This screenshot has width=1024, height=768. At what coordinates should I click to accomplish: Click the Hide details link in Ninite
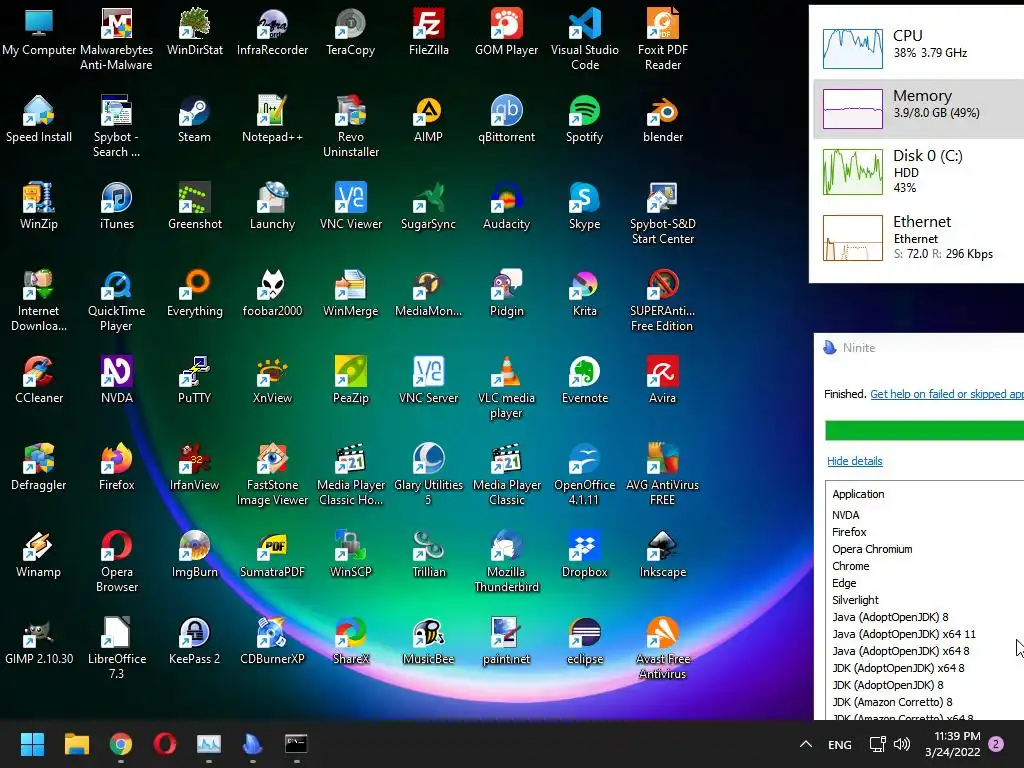(854, 461)
